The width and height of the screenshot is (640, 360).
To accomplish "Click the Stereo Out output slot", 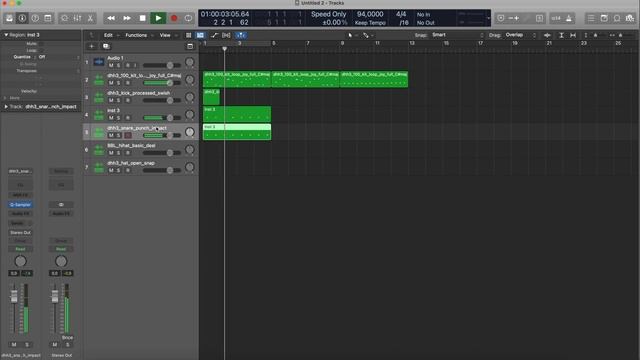I will (x=20, y=233).
